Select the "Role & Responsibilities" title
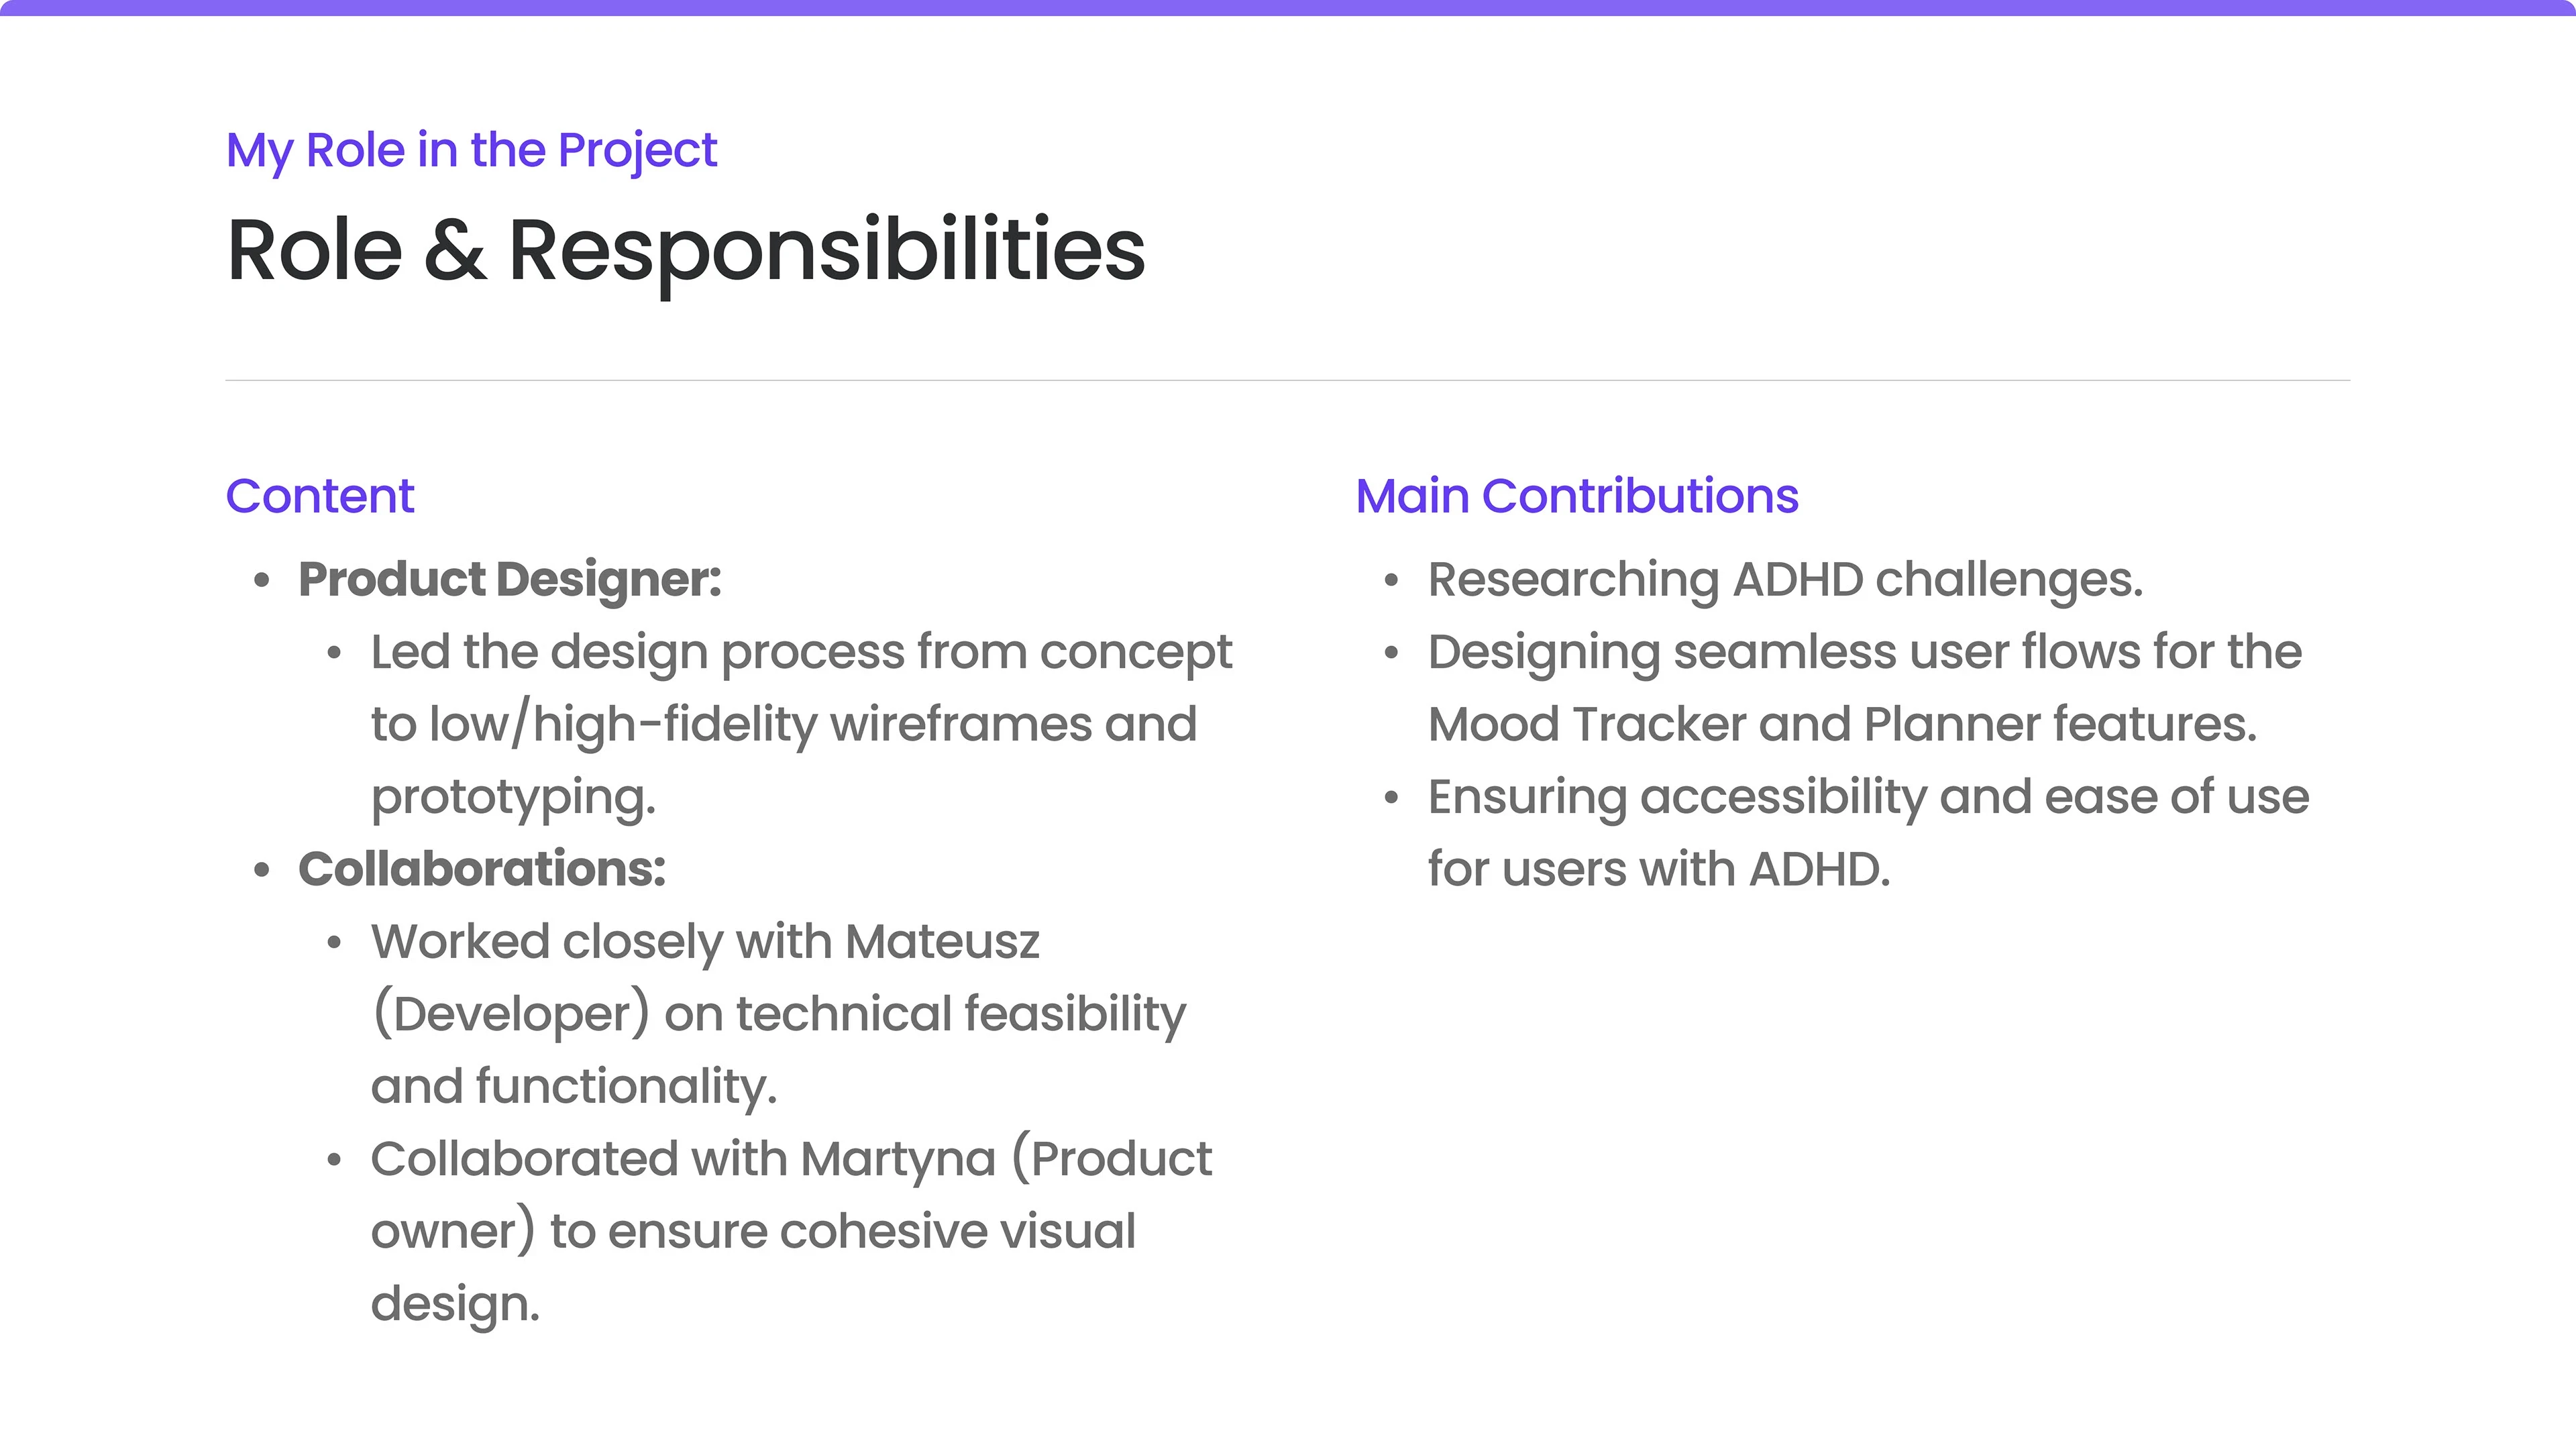Image resolution: width=2576 pixels, height=1449 pixels. click(686, 250)
